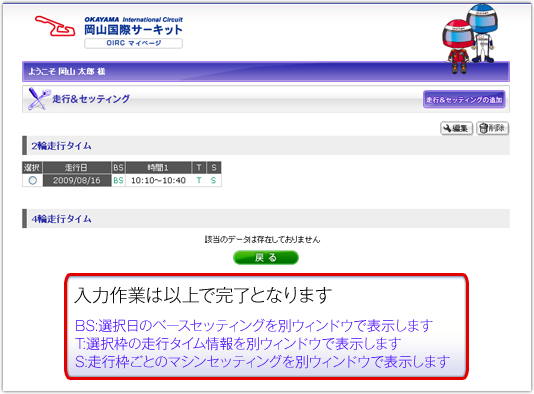Image resolution: width=534 pixels, height=394 pixels.
Task: Click the green 戻る back button
Action: point(266,257)
